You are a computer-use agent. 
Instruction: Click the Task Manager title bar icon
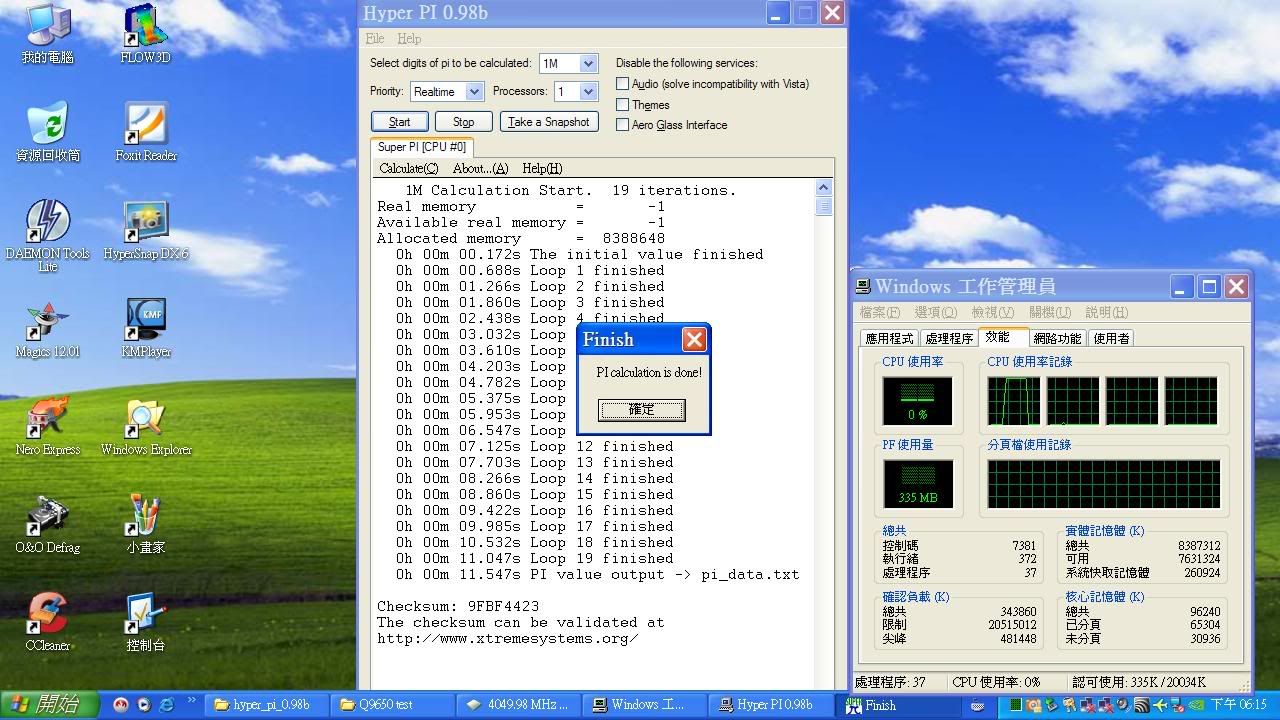(x=864, y=287)
